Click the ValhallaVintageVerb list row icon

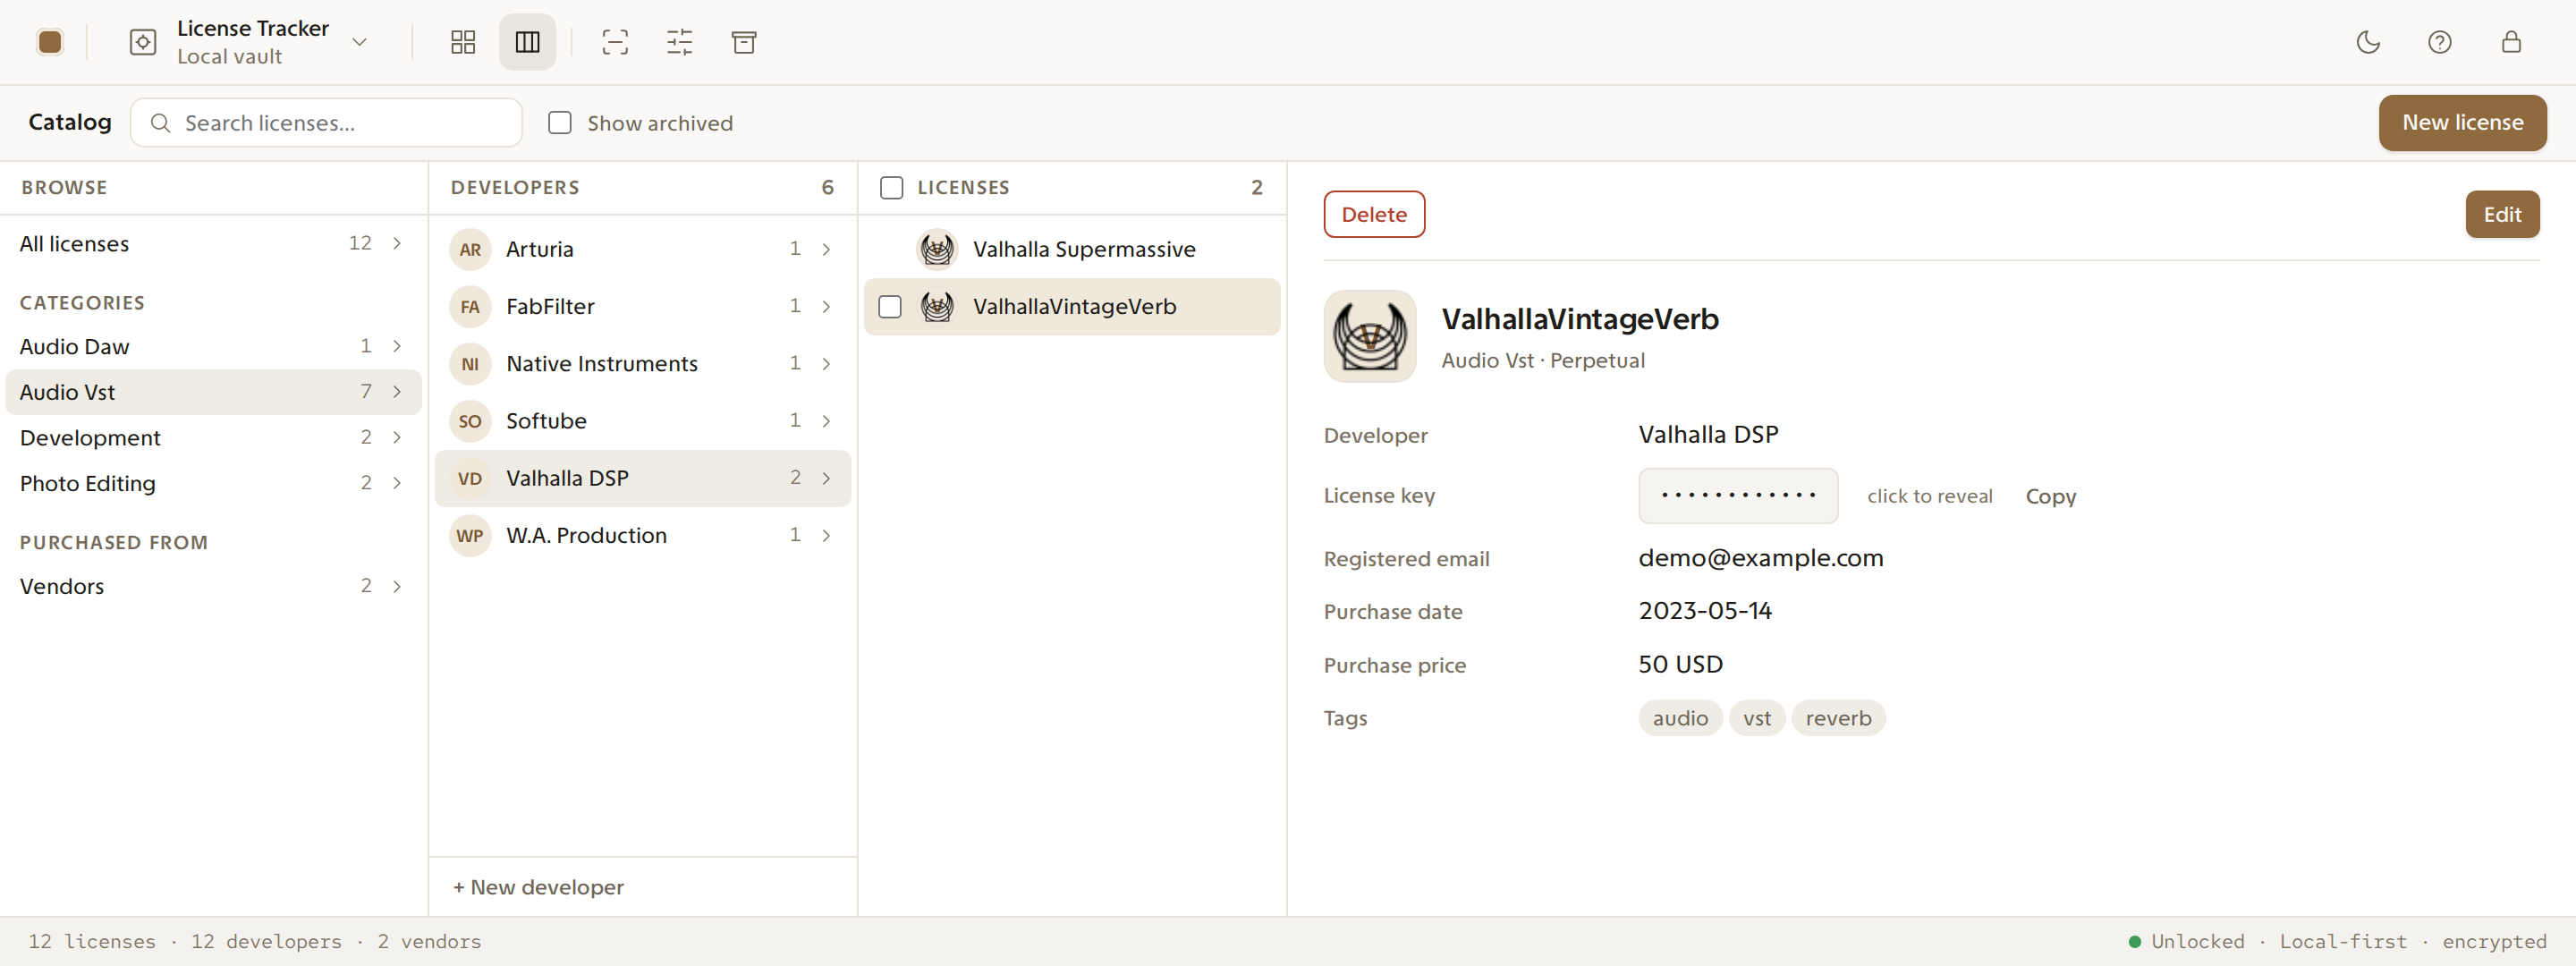(x=937, y=307)
